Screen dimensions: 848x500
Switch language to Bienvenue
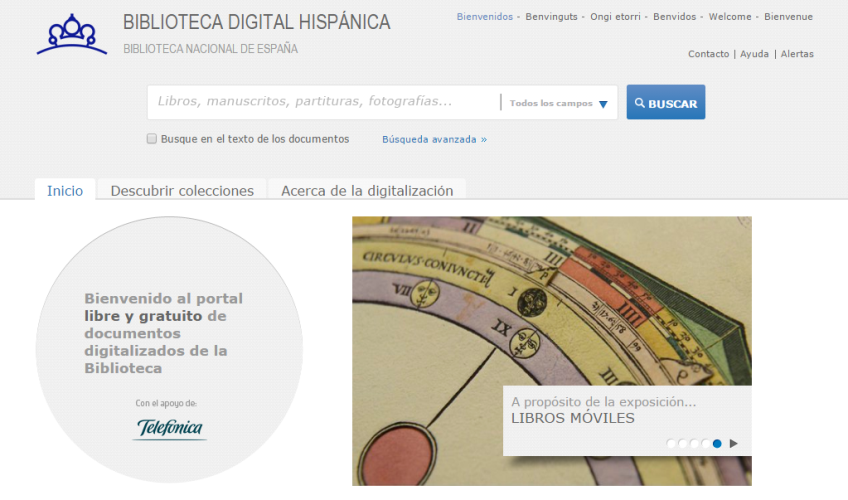pos(788,17)
